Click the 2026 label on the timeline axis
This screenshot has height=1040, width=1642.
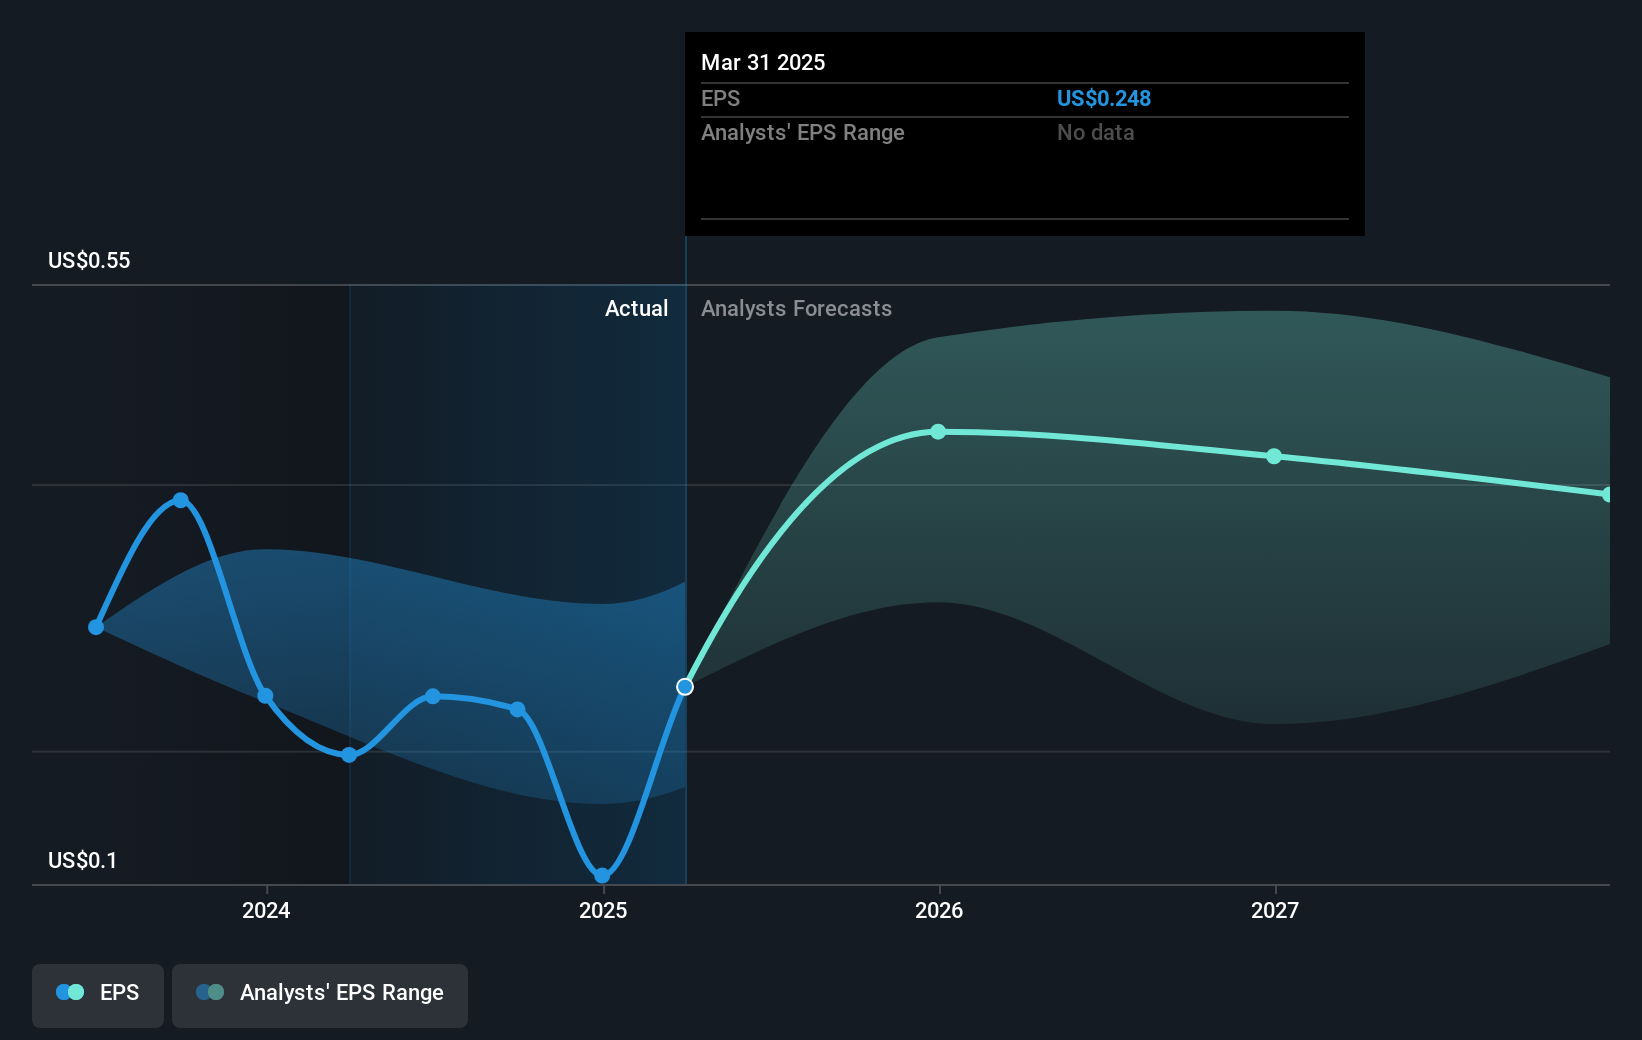tap(938, 910)
